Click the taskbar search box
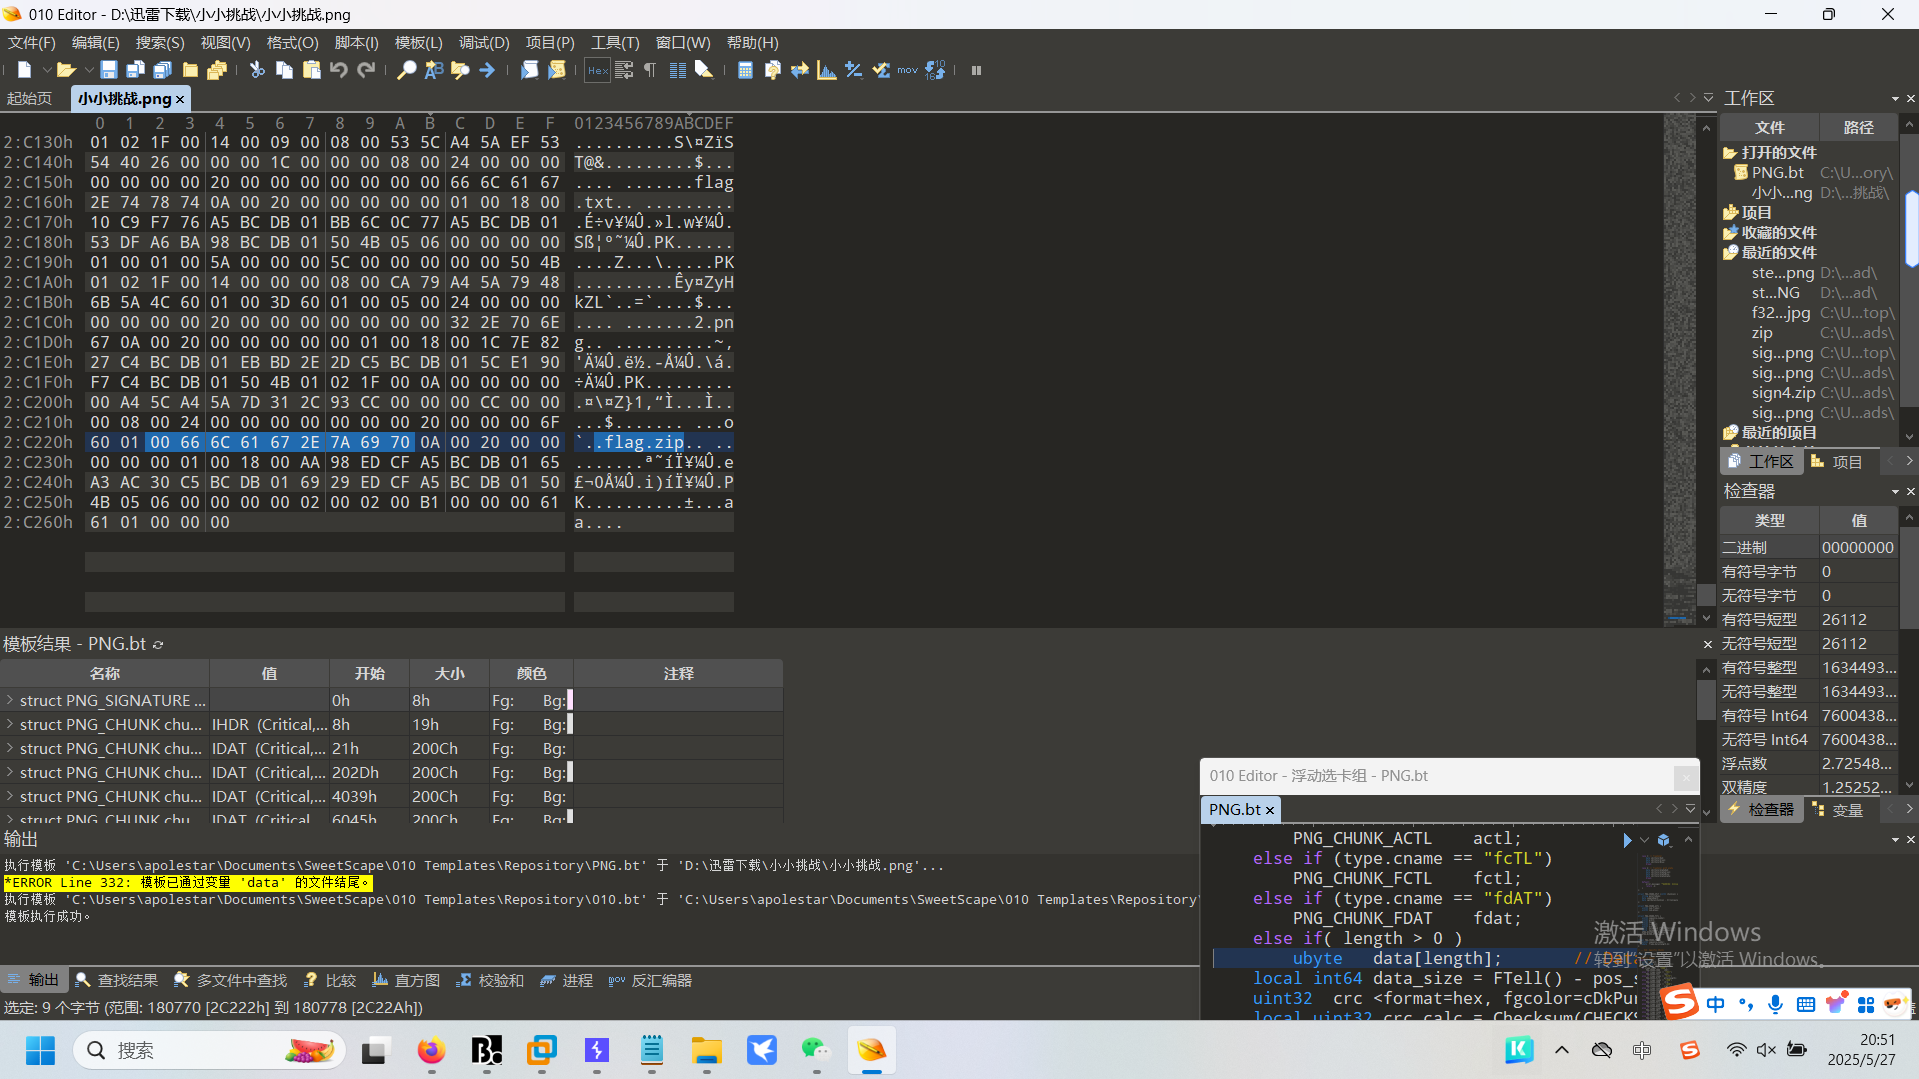1919x1079 pixels. tap(210, 1050)
